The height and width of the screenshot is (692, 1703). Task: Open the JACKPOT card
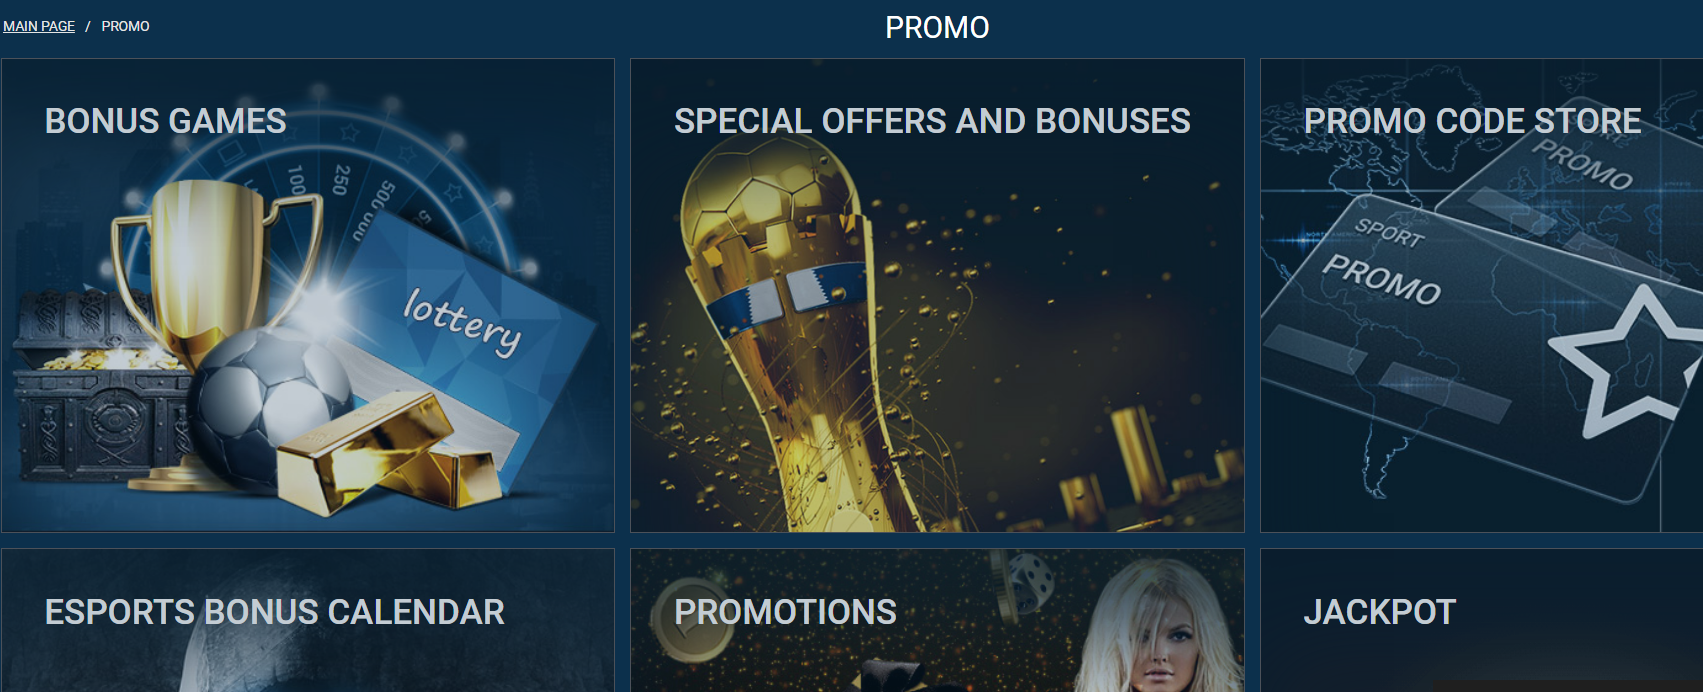1380,612
